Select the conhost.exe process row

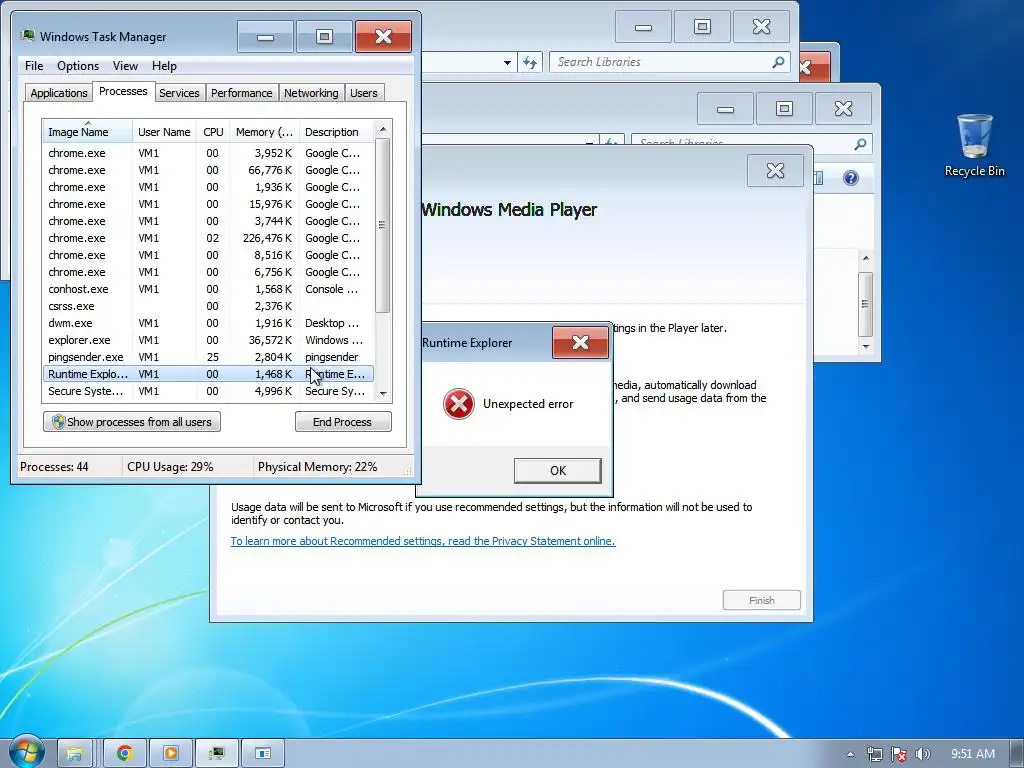tap(208, 289)
